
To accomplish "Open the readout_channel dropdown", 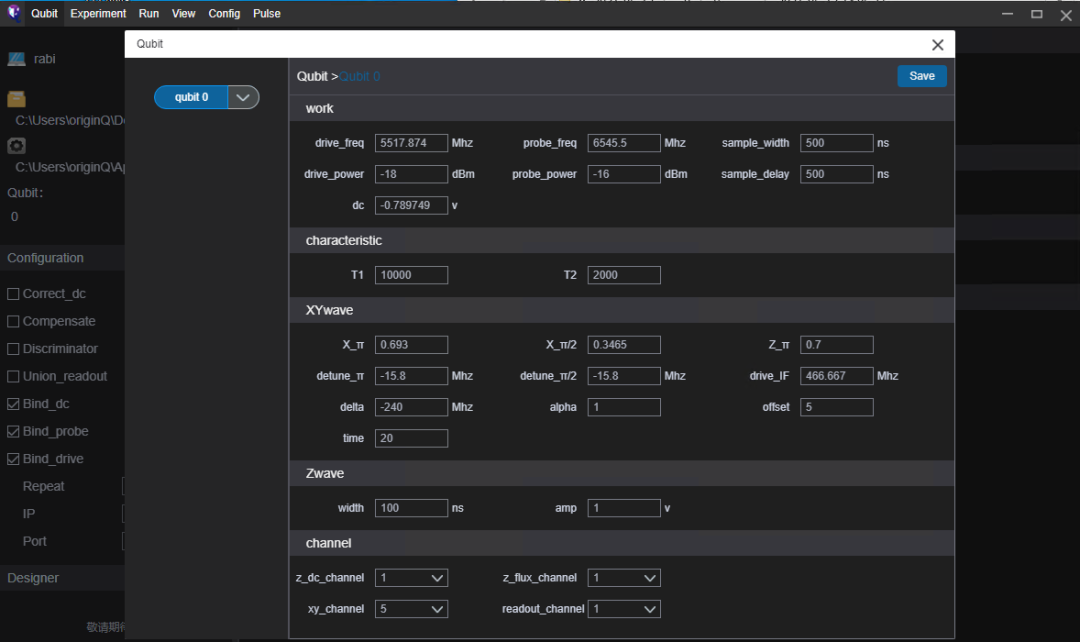I will [x=624, y=609].
